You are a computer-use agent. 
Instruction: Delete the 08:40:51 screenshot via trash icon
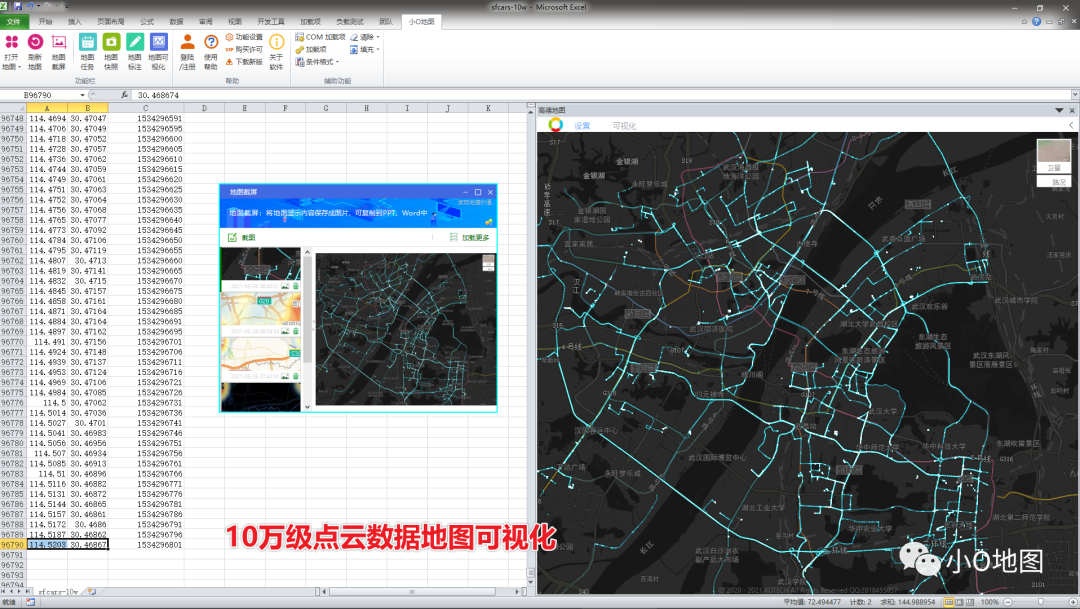tap(295, 286)
